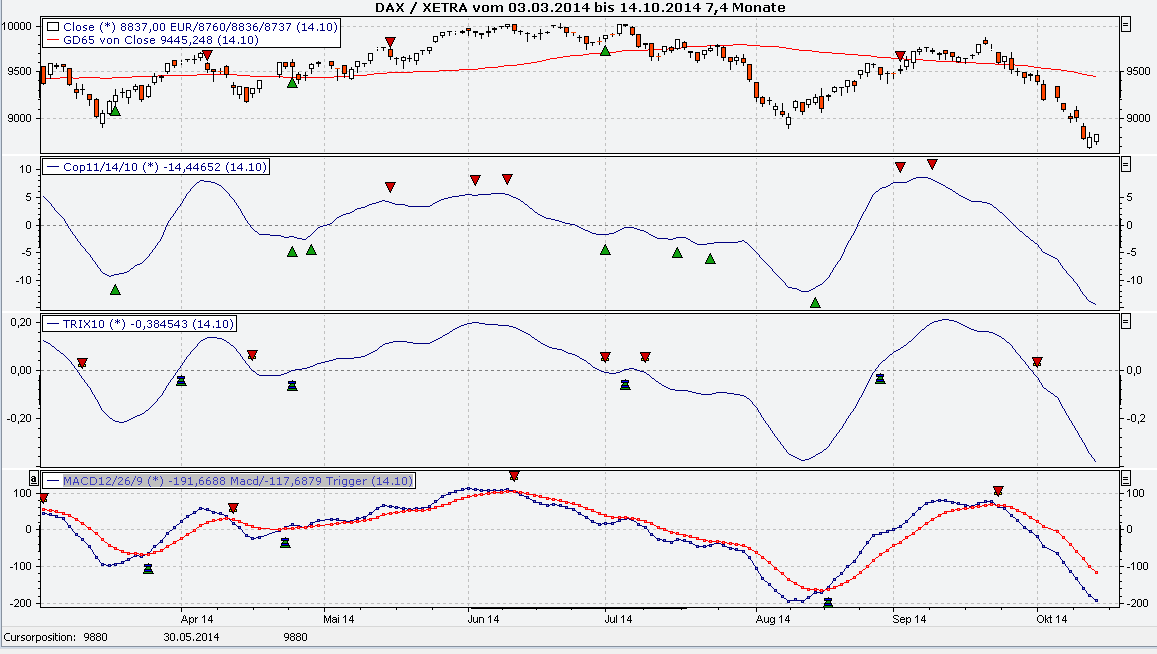
Task: Click the 'Aug 14' time axis label
Action: coord(773,619)
